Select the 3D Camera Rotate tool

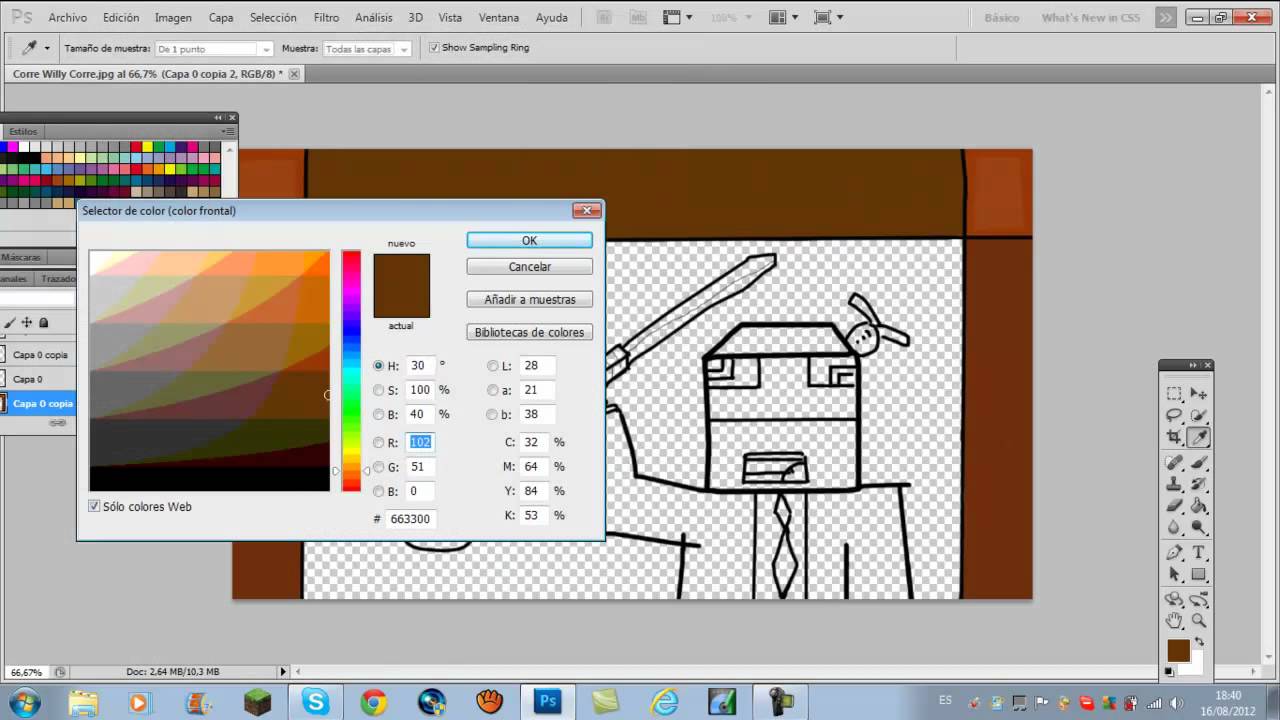point(1199,600)
